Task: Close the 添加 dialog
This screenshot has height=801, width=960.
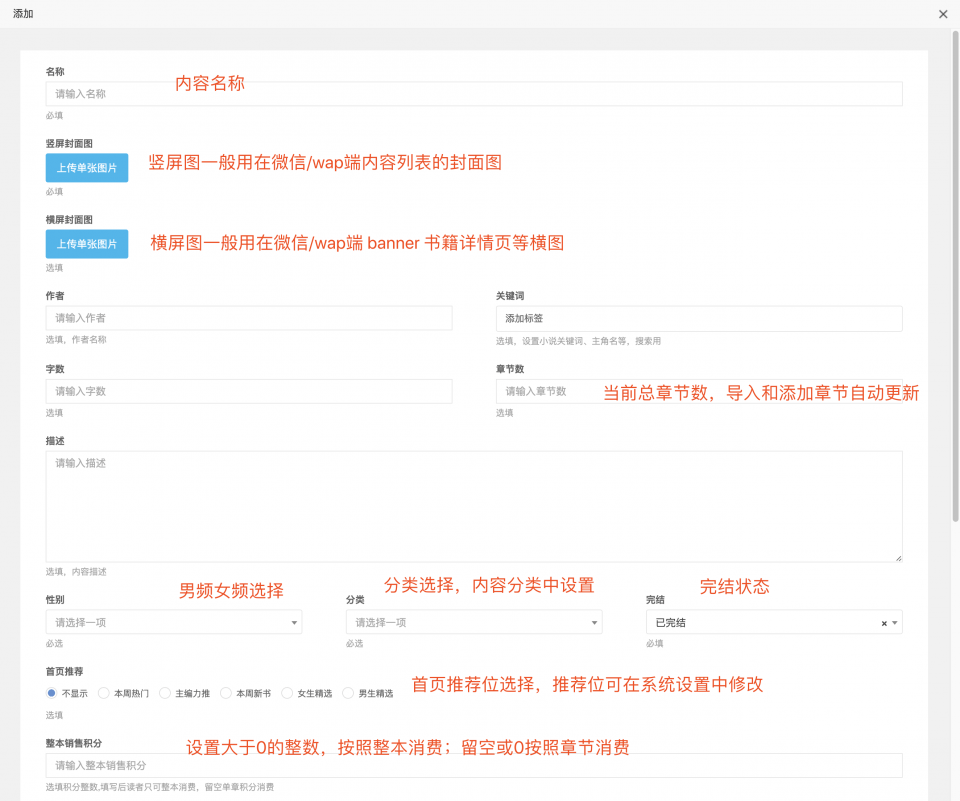Action: (x=942, y=14)
